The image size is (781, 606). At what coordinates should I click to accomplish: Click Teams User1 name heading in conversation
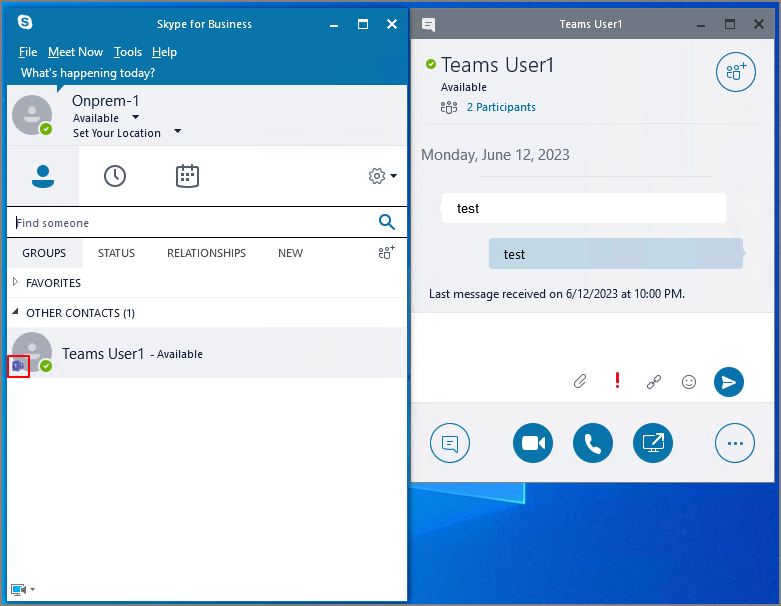point(497,65)
